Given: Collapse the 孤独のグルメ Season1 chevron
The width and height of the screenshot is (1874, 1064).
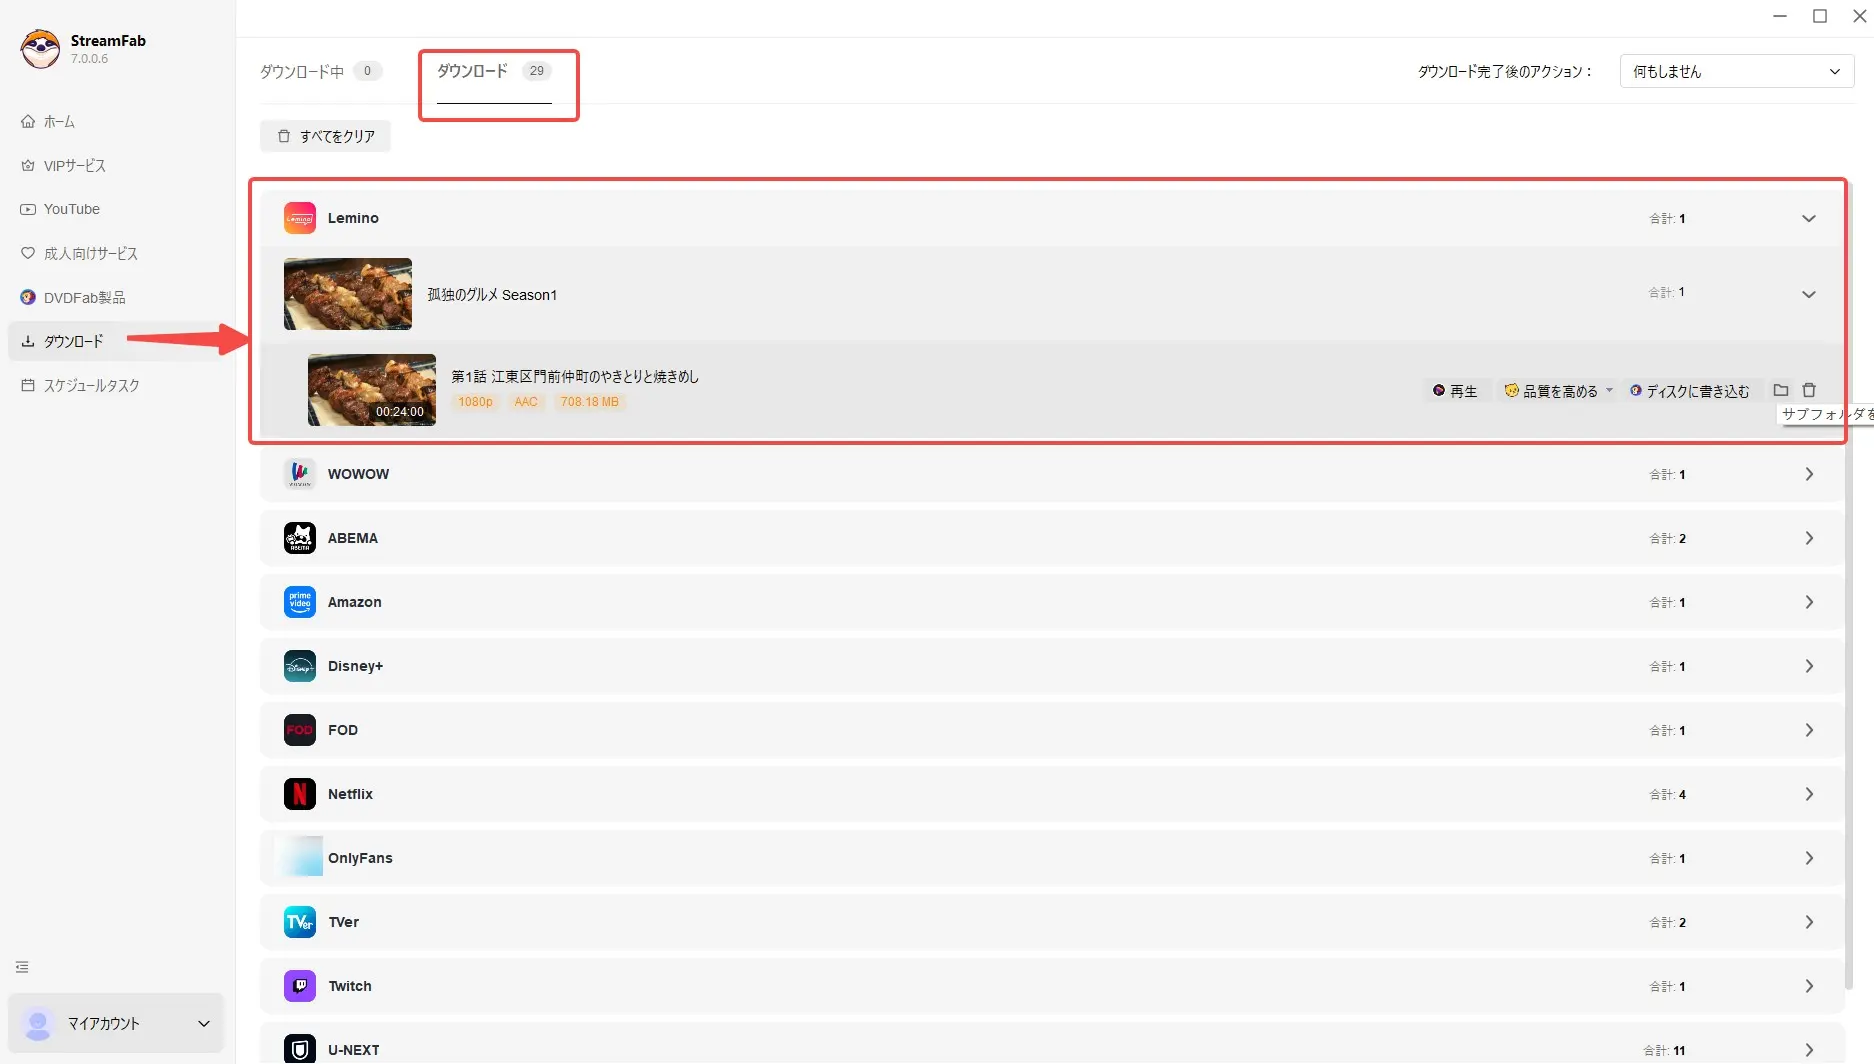Looking at the screenshot, I should (1808, 294).
